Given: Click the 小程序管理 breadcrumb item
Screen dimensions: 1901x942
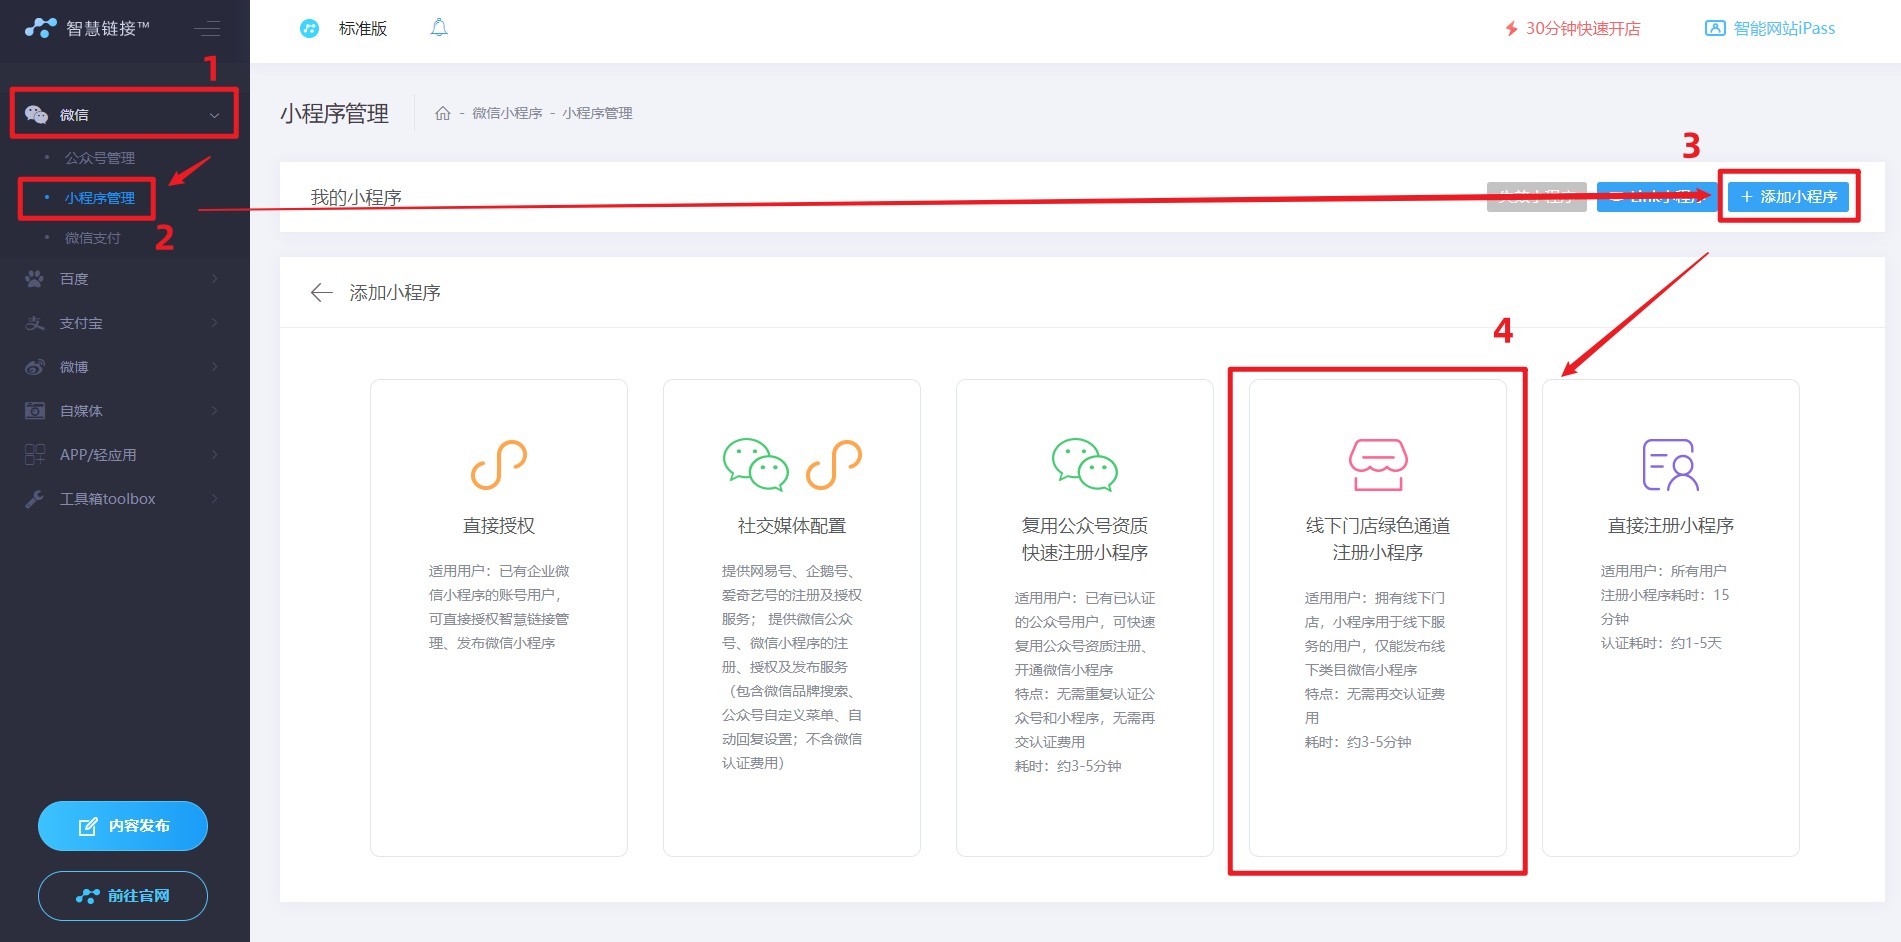Looking at the screenshot, I should tap(597, 113).
